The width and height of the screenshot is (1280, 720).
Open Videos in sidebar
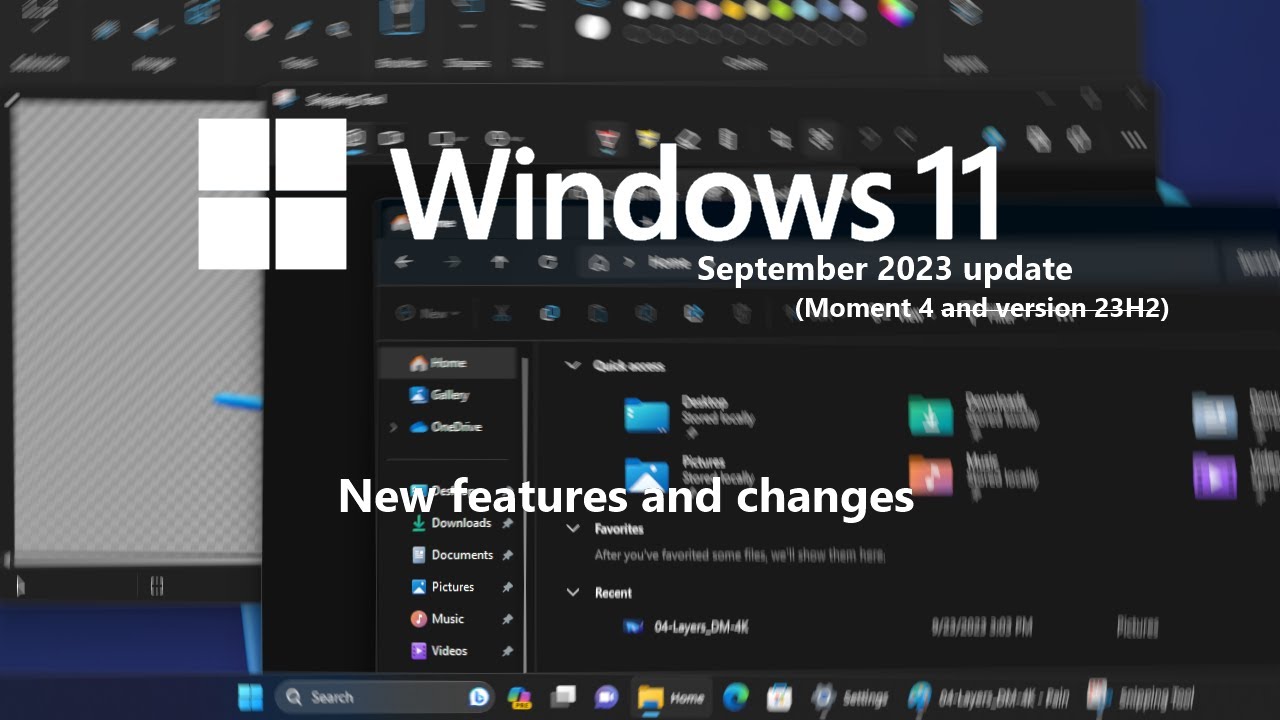(449, 651)
